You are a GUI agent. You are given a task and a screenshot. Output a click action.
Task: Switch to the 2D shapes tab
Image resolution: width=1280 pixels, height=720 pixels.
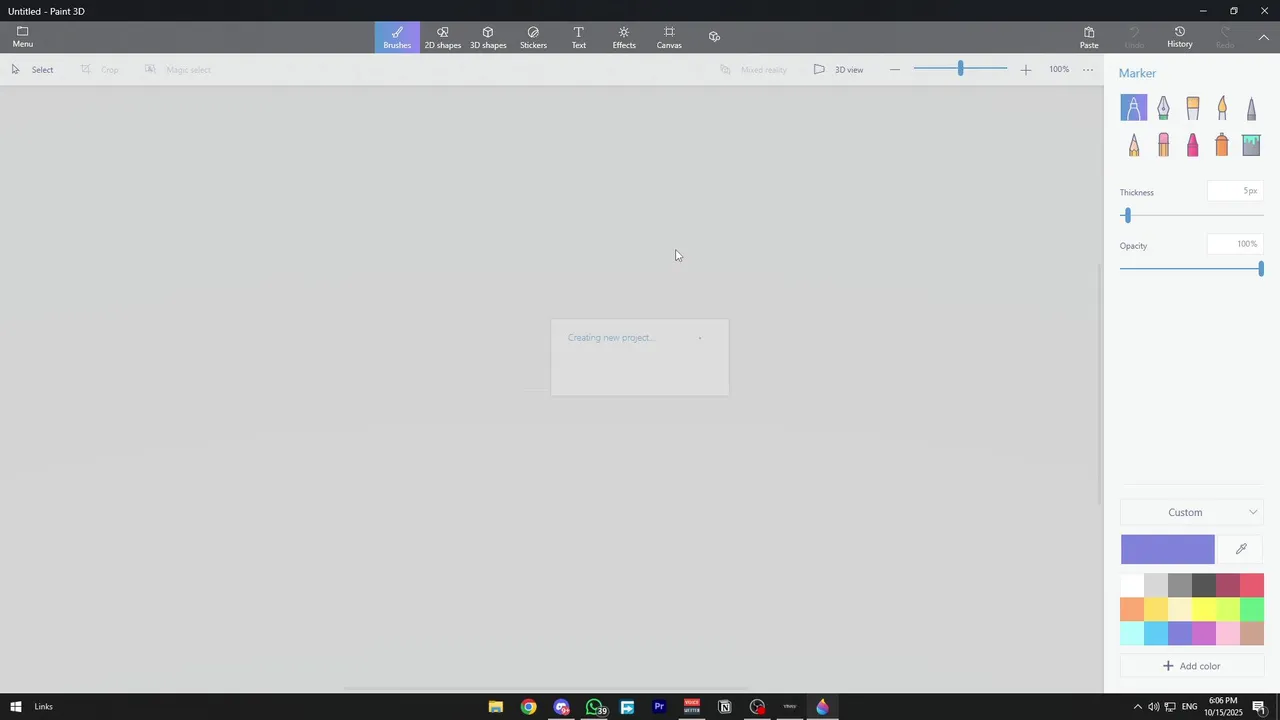[x=443, y=37]
